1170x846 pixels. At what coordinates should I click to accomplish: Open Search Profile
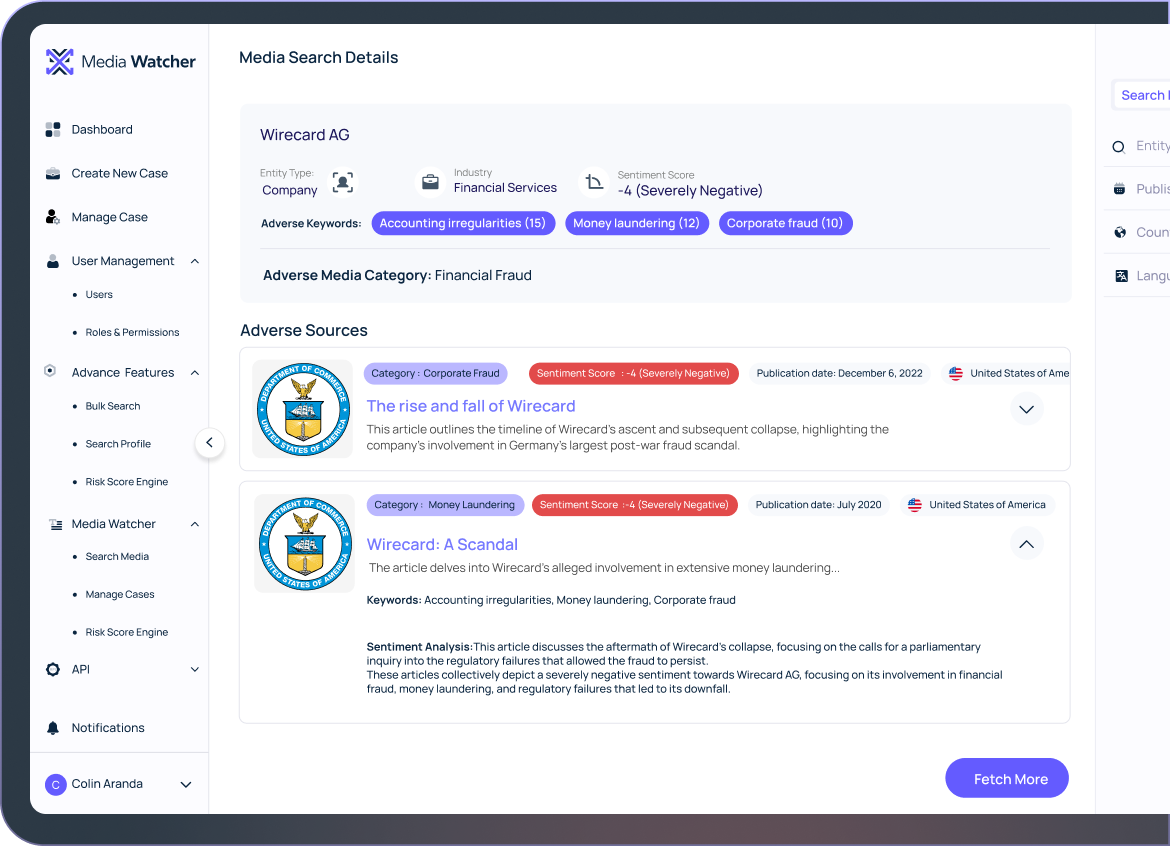pos(118,444)
